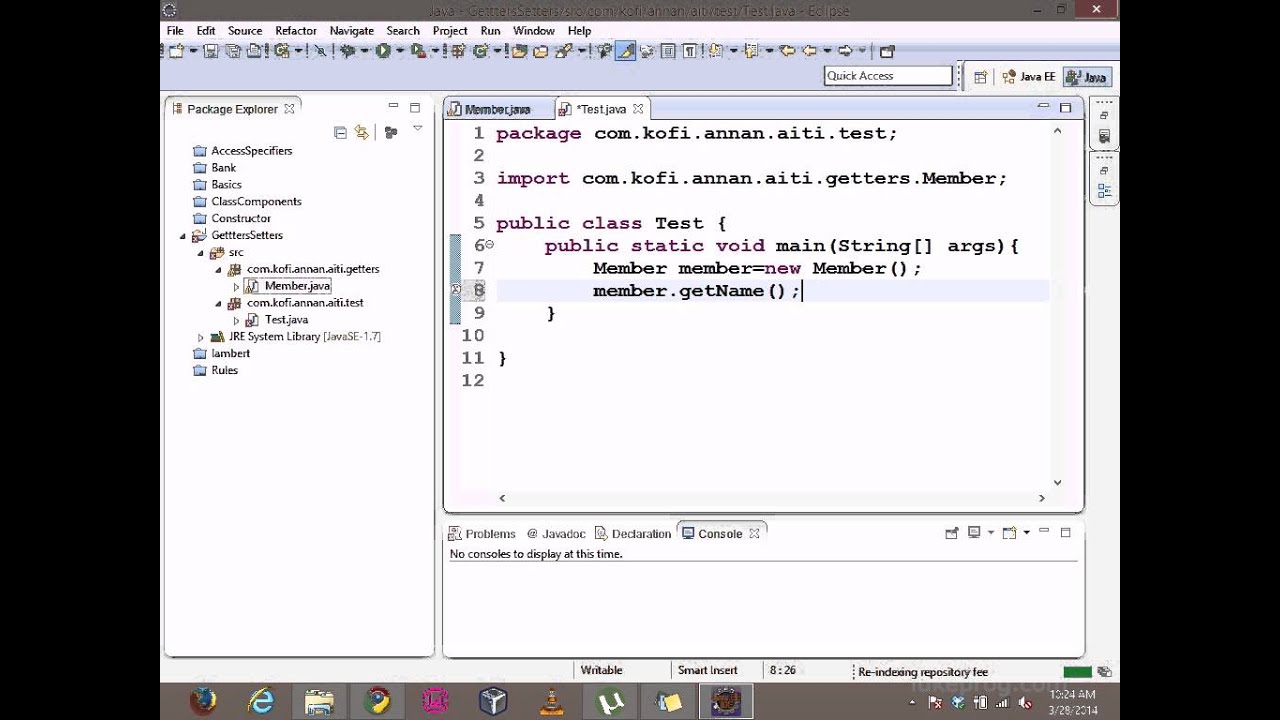Click the Save icon in the toolbar
The width and height of the screenshot is (1280, 720).
point(211,51)
